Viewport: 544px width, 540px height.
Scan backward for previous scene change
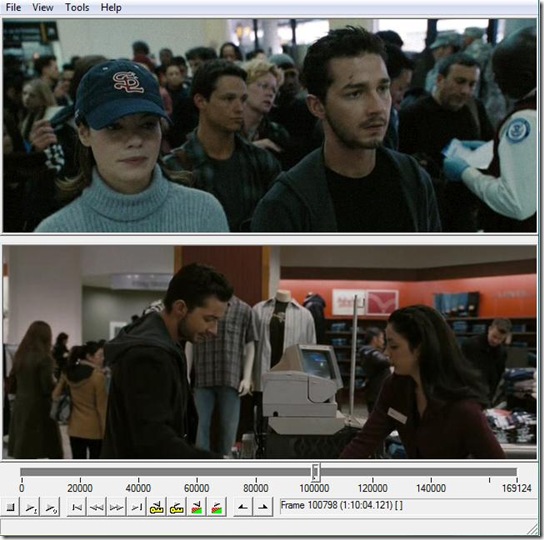(x=196, y=507)
